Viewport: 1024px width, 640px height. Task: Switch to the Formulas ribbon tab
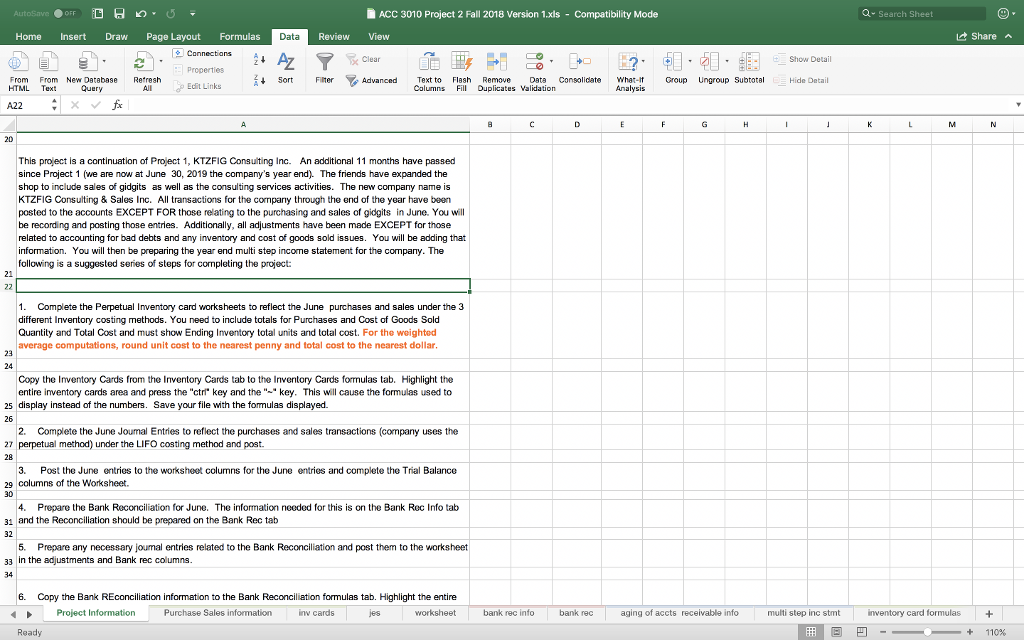240,37
